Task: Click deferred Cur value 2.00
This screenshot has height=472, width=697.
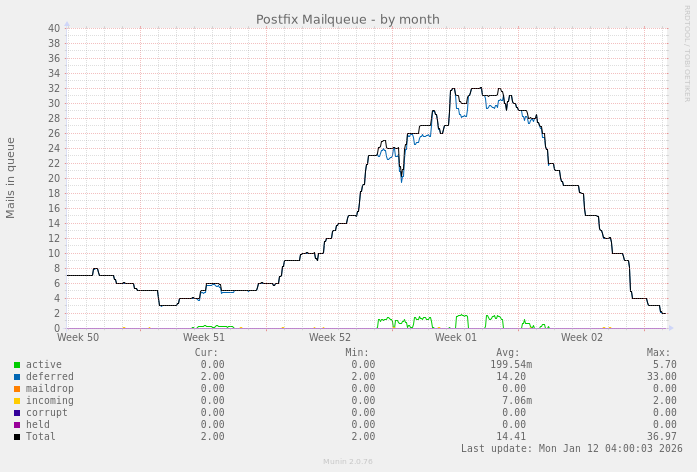Action: tap(212, 376)
